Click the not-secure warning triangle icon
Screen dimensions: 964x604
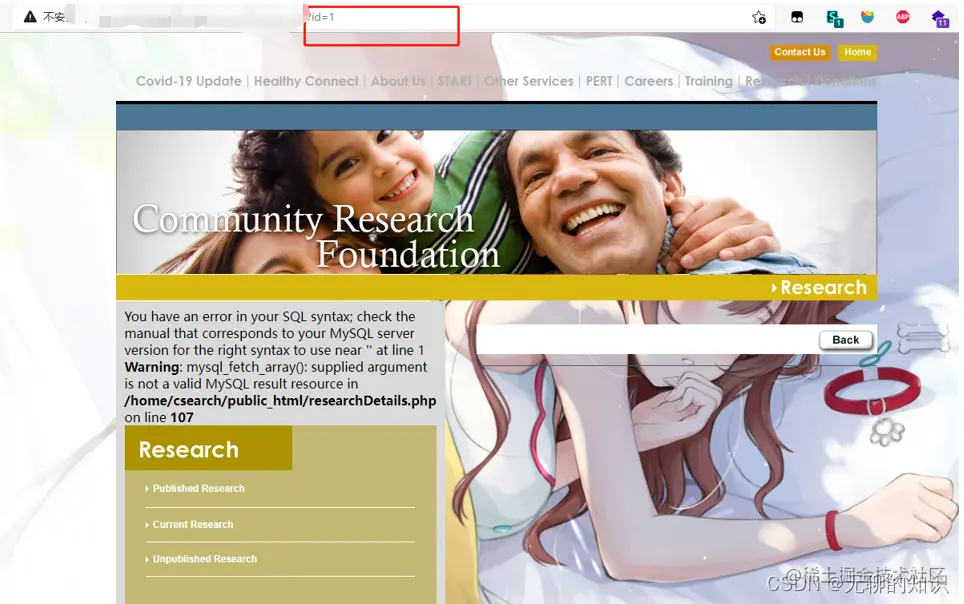(x=30, y=17)
